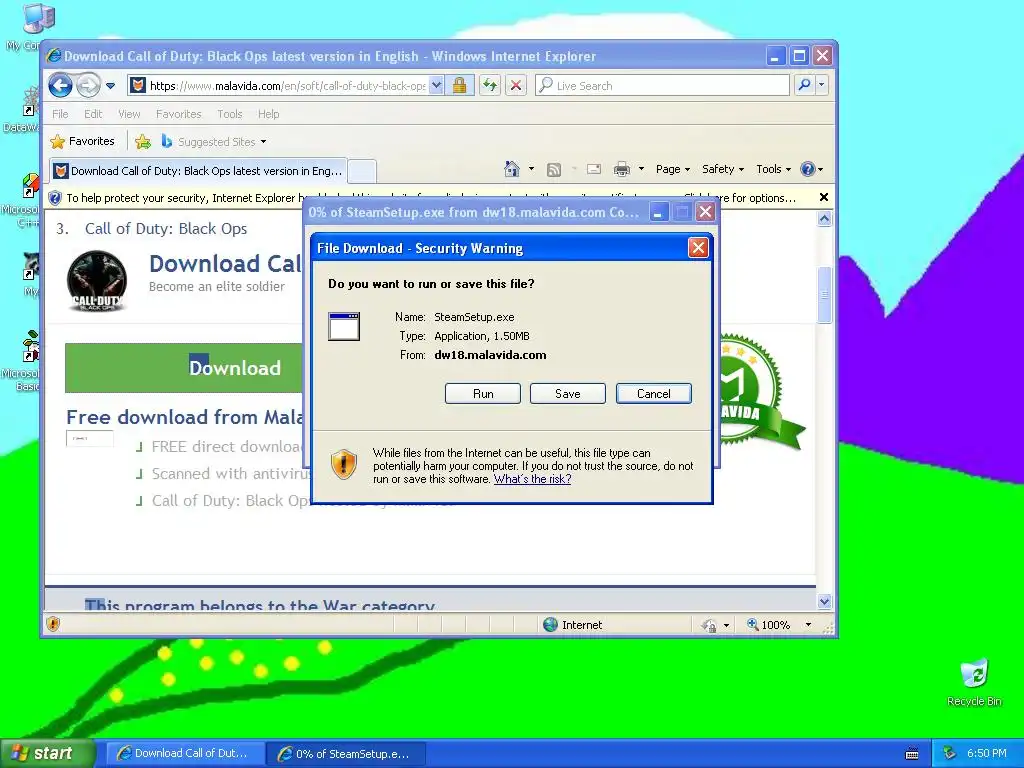Image resolution: width=1024 pixels, height=768 pixels.
Task: Click the 100% zoom level button
Action: pos(769,625)
